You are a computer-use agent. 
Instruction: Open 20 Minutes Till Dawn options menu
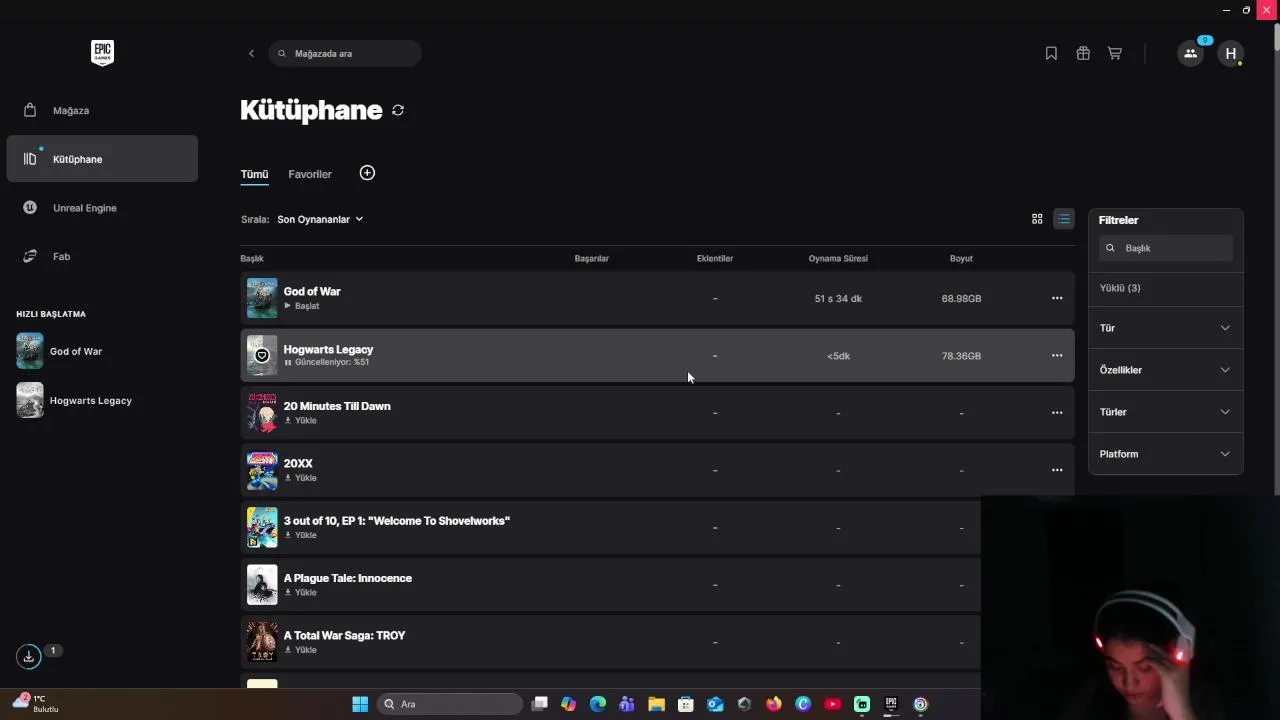1057,412
